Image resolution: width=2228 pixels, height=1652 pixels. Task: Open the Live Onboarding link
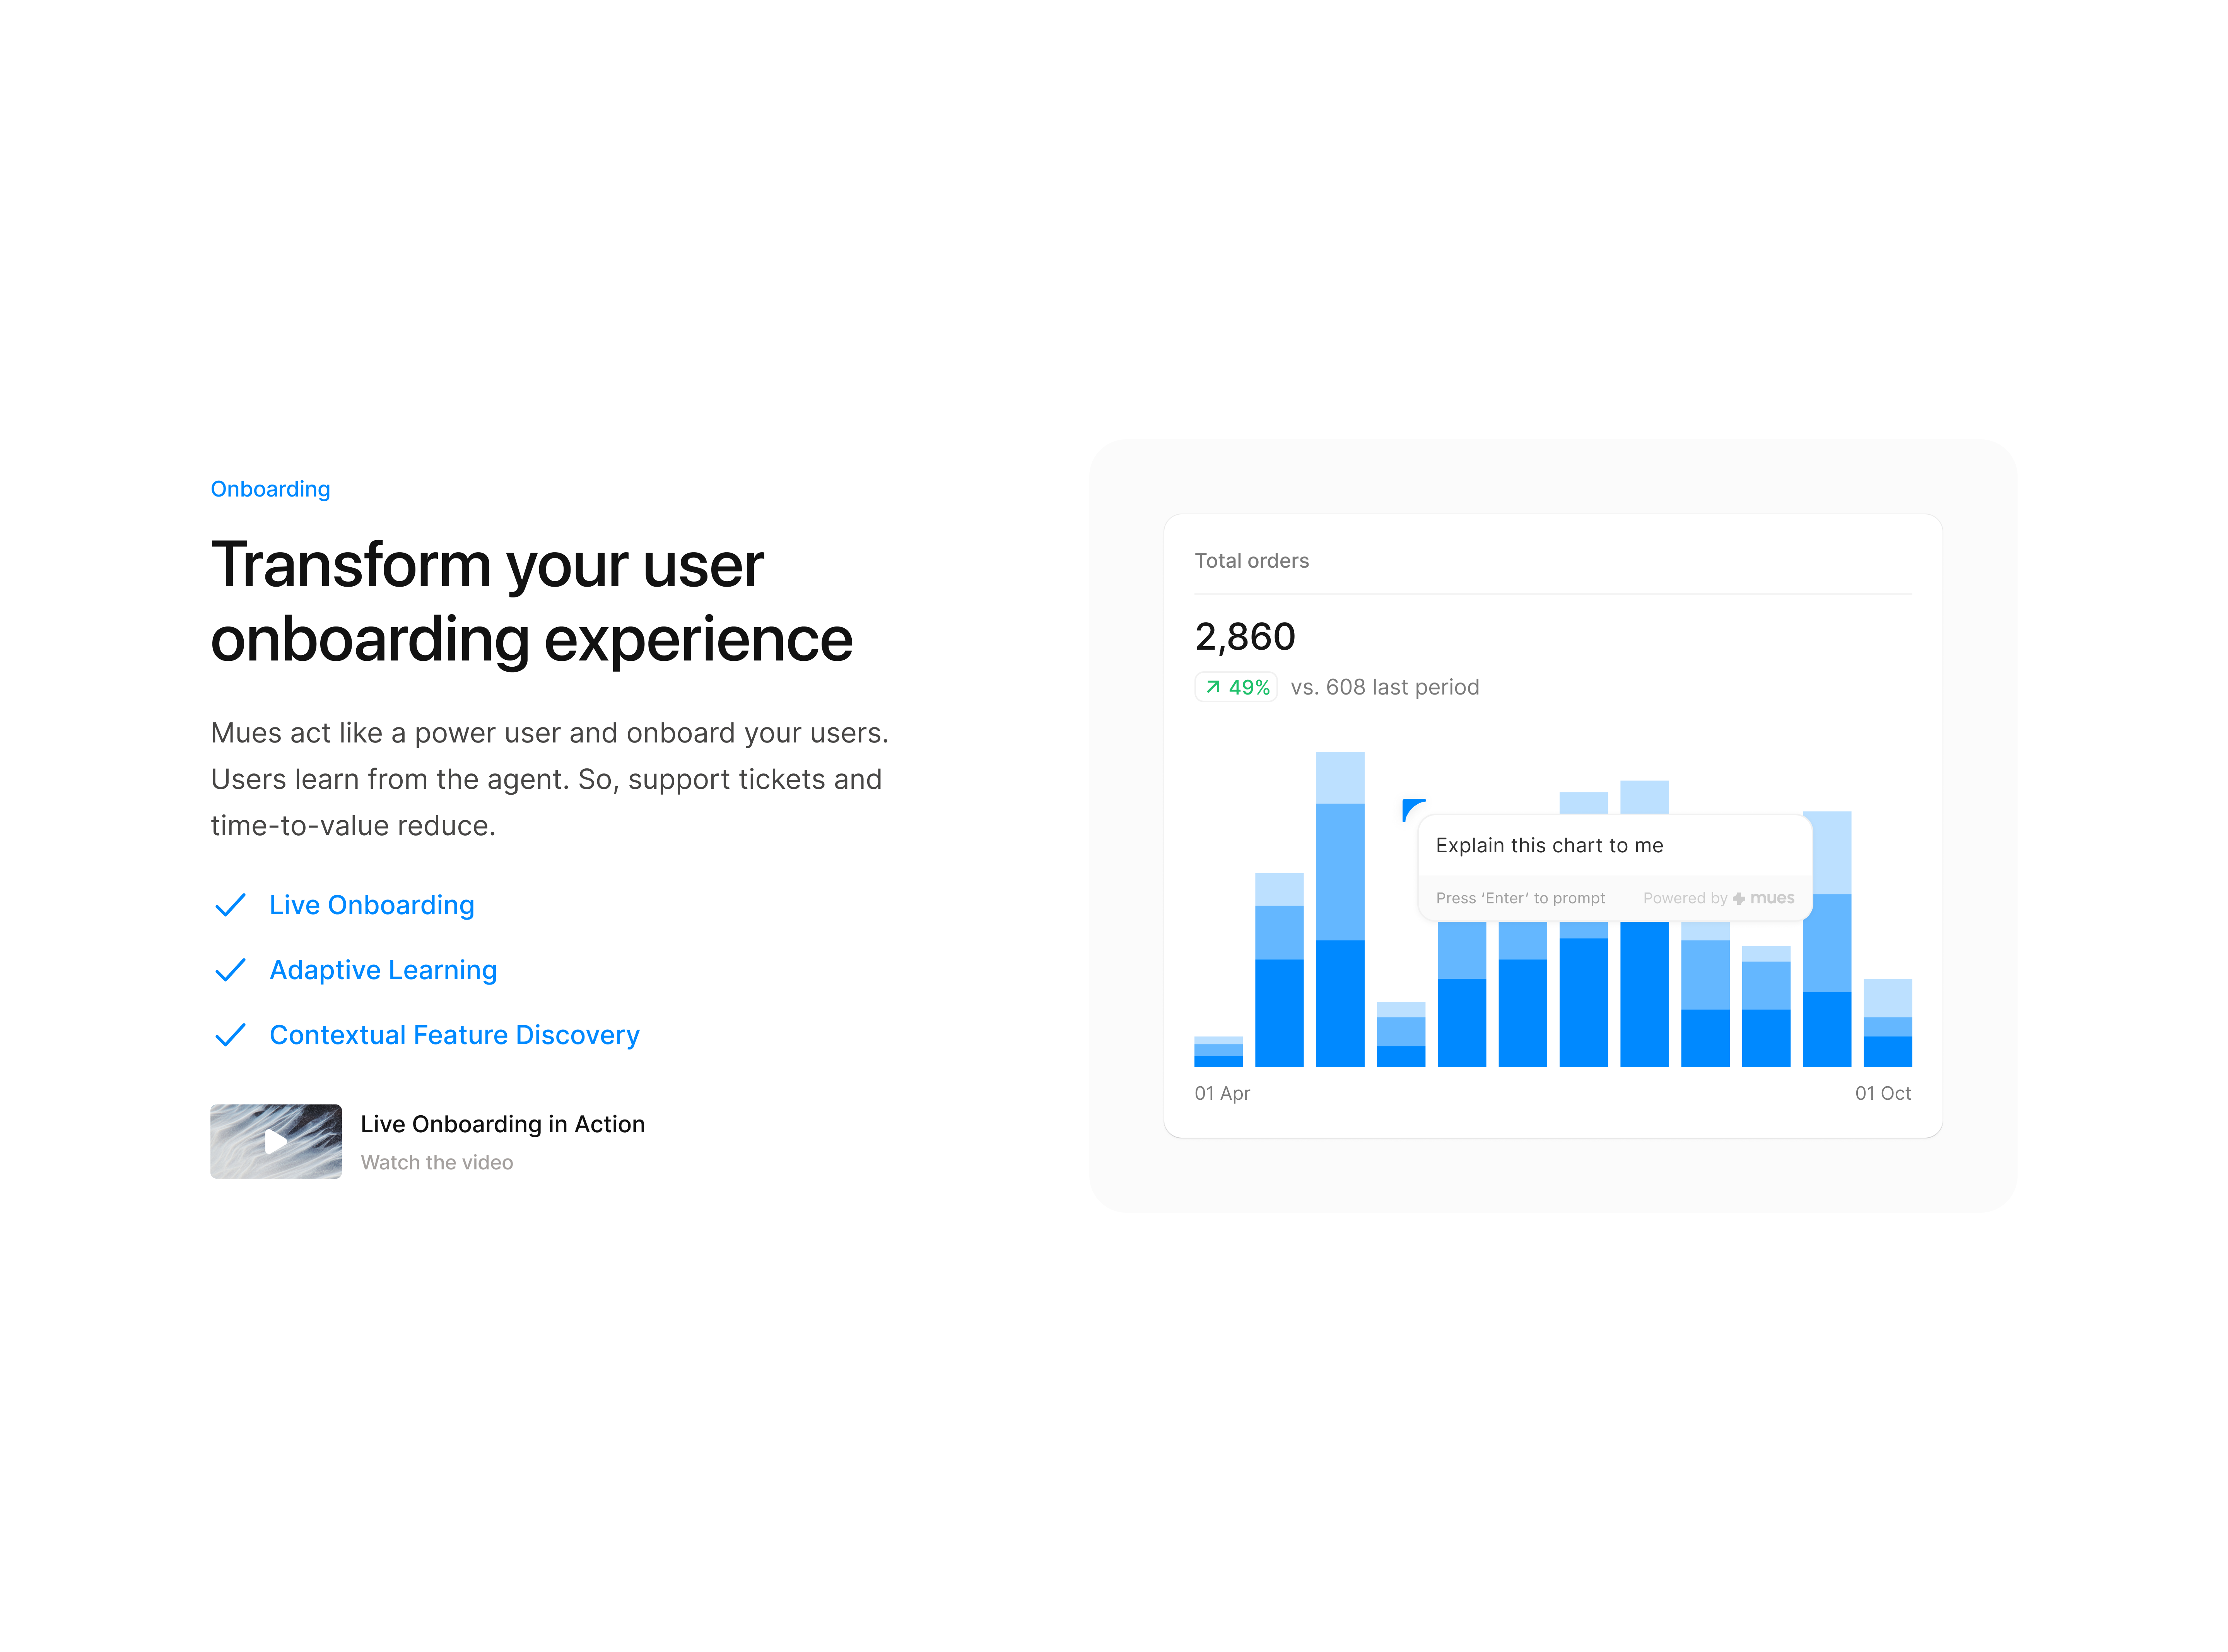[371, 905]
